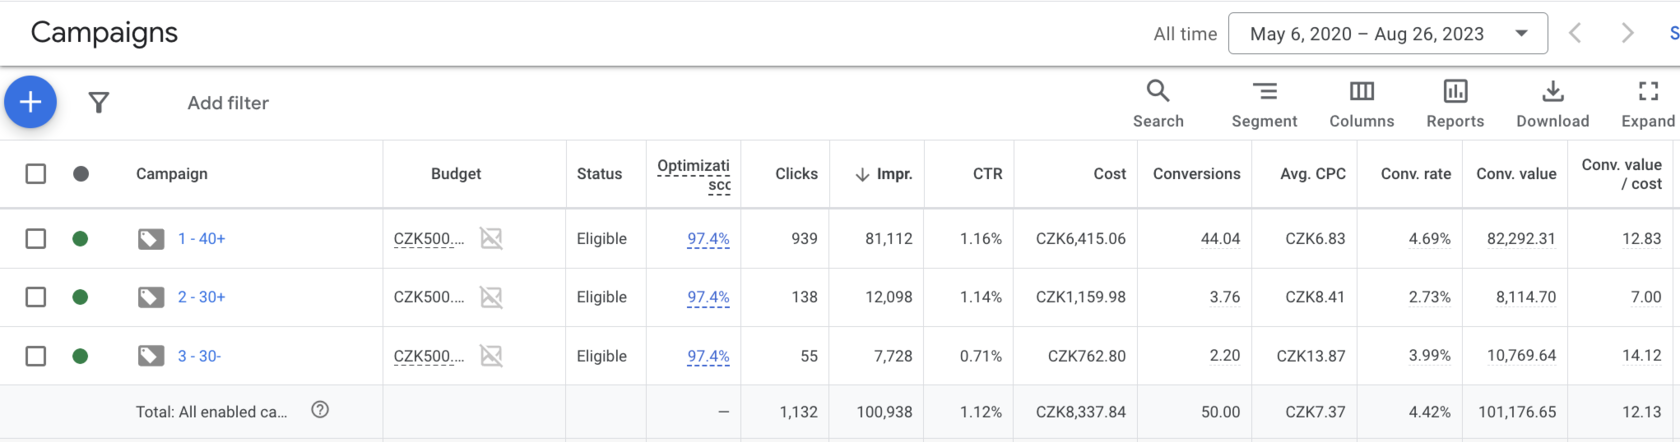
Task: Open status dot dropdown for campaign 3 - 30-
Action: point(80,356)
